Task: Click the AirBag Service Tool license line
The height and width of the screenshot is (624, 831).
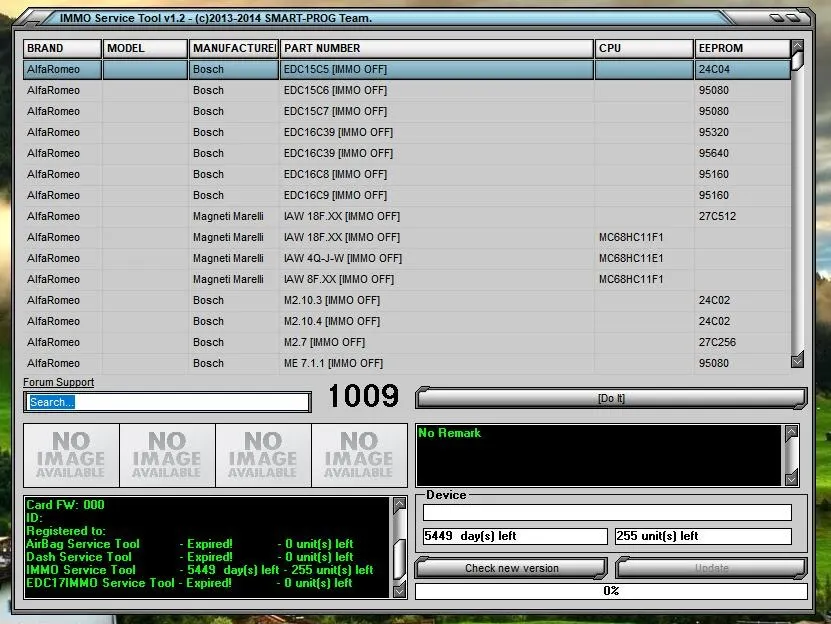Action: tap(190, 544)
